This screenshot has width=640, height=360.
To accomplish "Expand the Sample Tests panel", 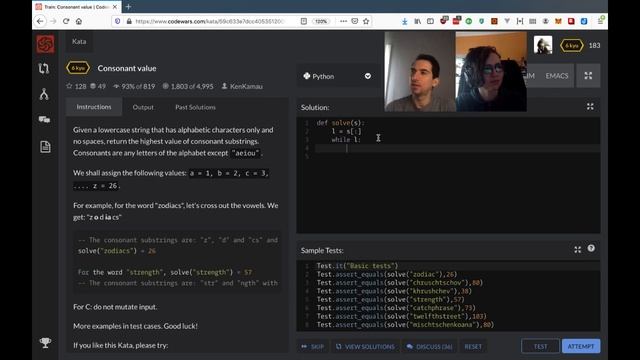I will pyautogui.click(x=577, y=249).
